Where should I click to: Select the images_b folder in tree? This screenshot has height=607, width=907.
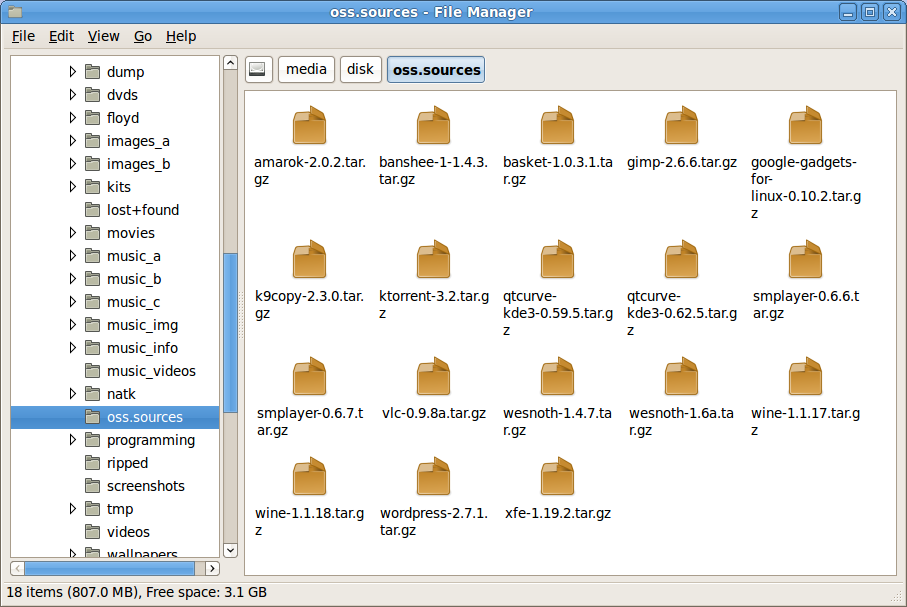(x=138, y=164)
